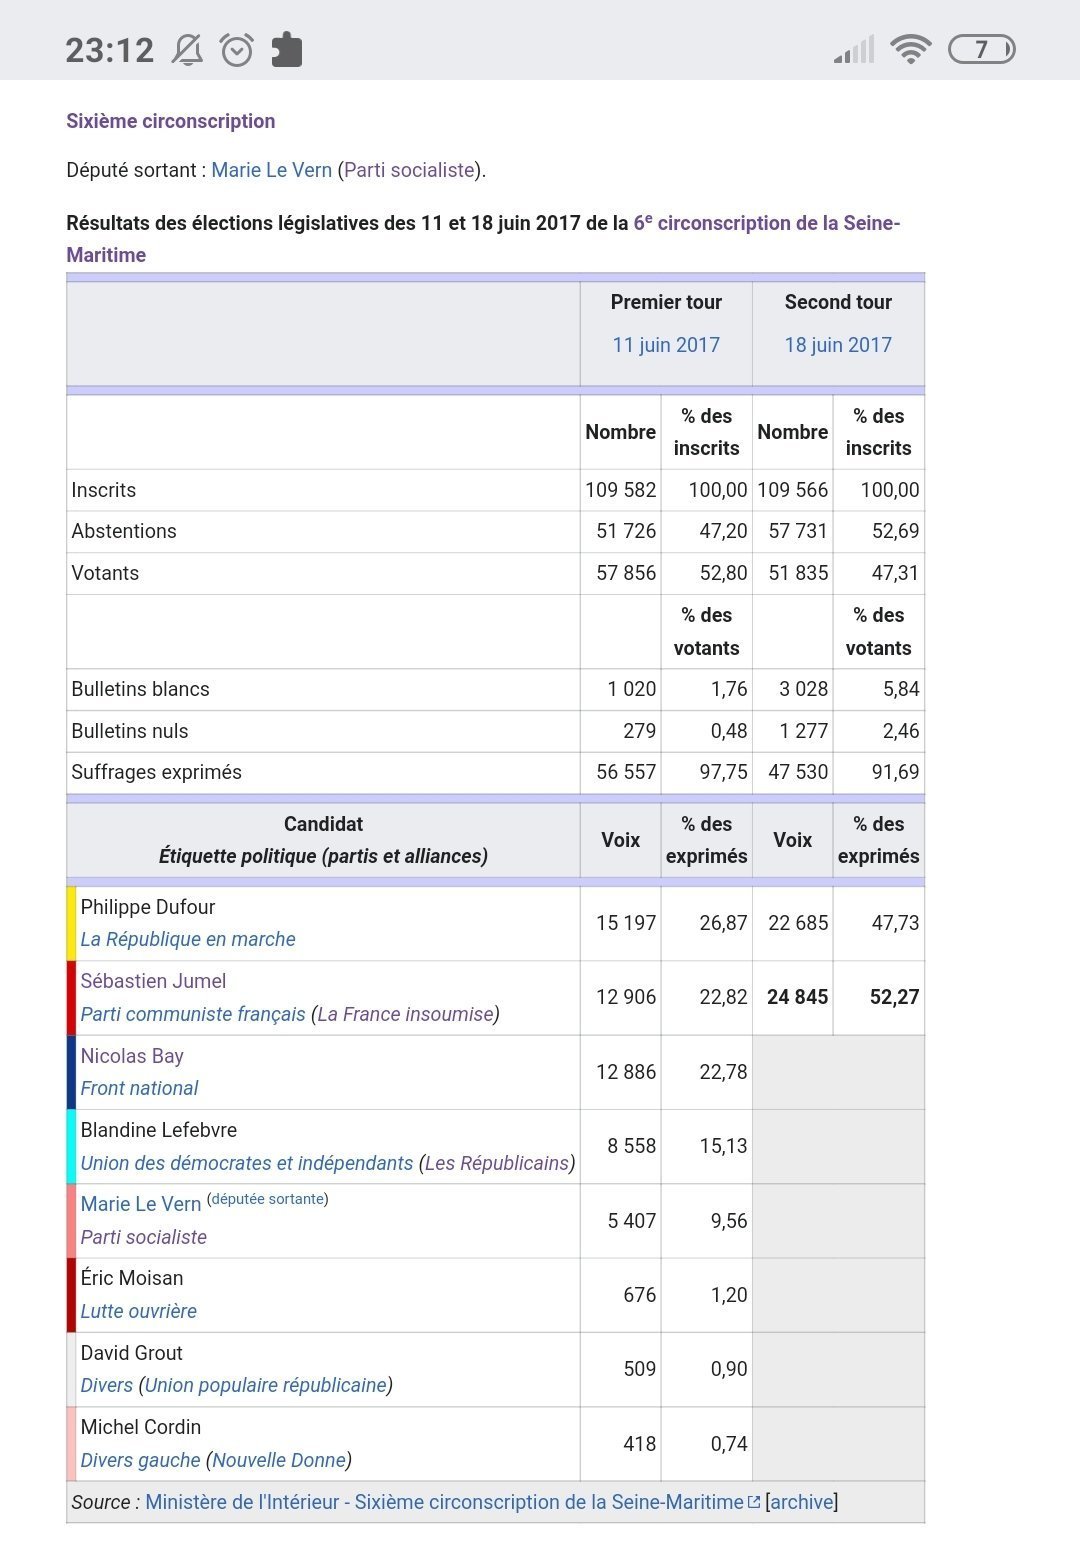Tap the muted notifications bell icon

(x=187, y=50)
